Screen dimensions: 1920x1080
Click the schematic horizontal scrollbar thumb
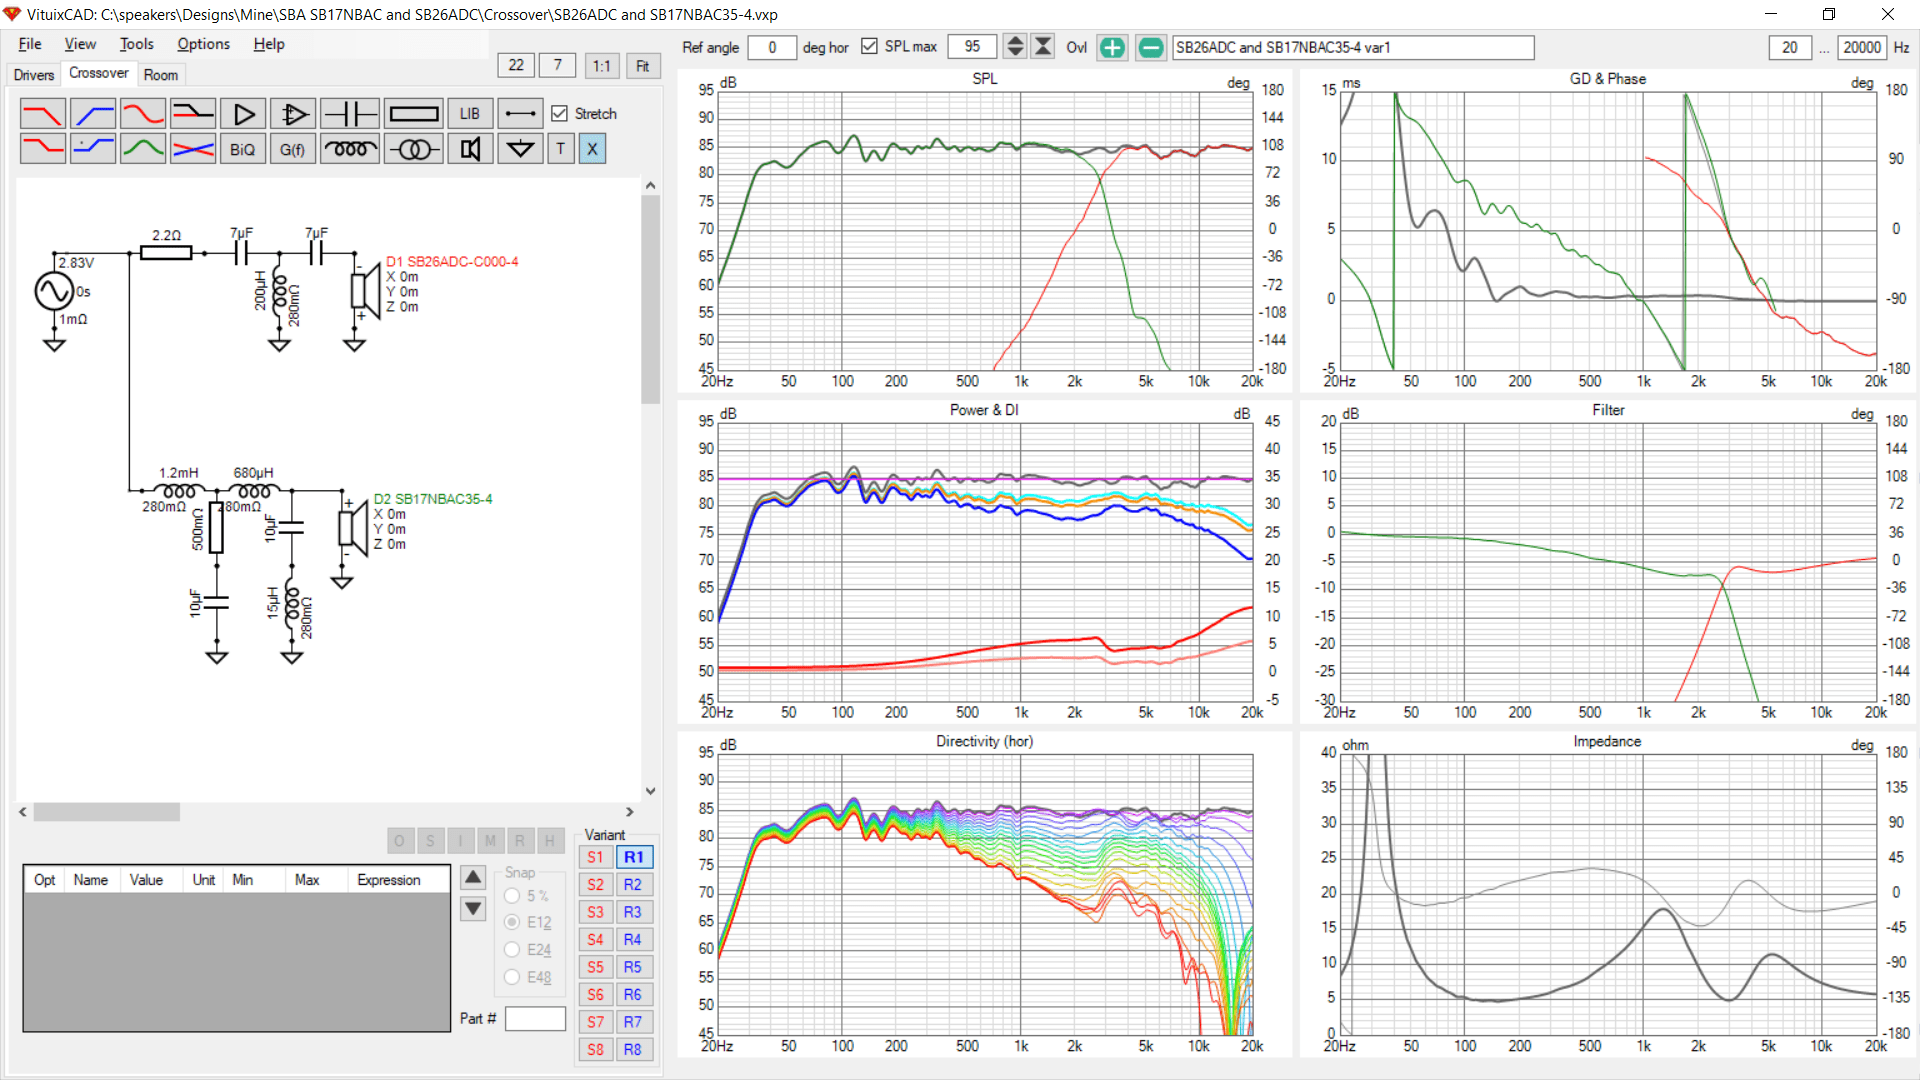pyautogui.click(x=107, y=812)
